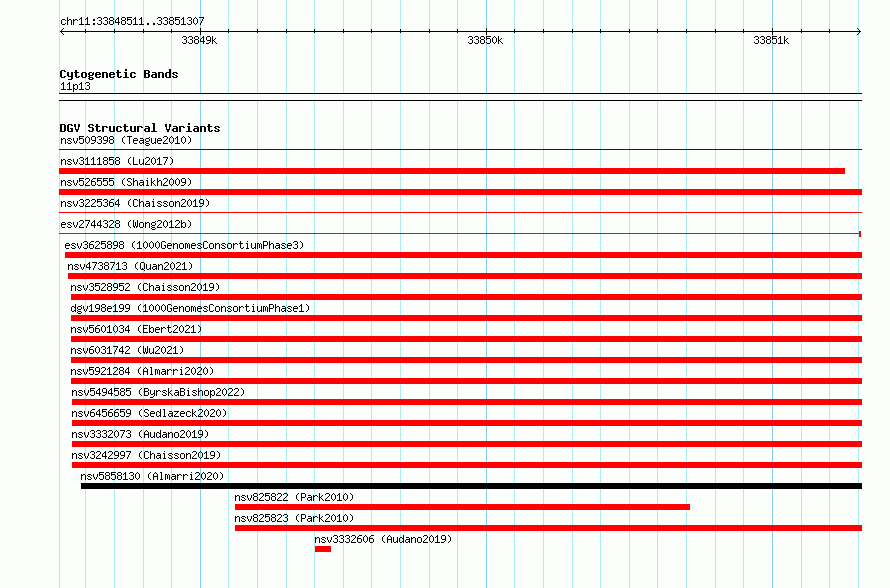Viewport: 890px width, 588px height.
Task: Click the 11p13 band label
Action: tap(75, 86)
